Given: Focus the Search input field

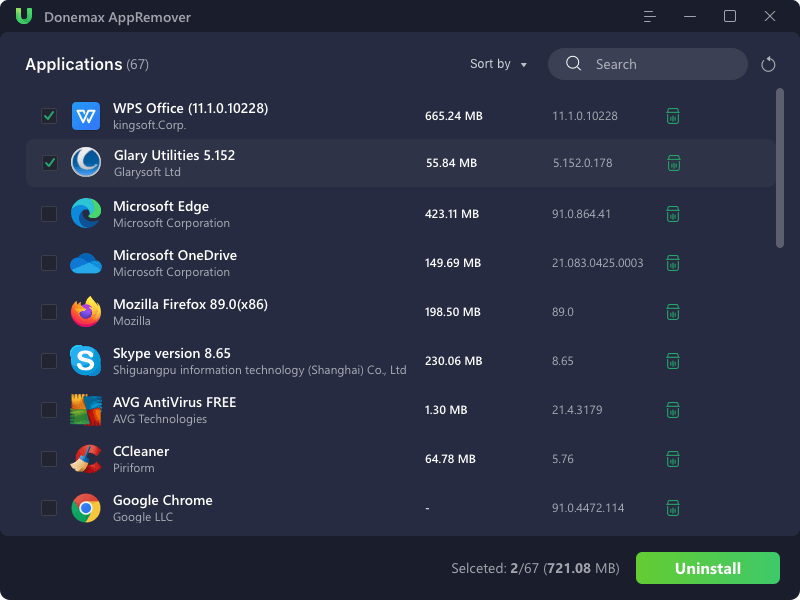Looking at the screenshot, I should click(660, 64).
